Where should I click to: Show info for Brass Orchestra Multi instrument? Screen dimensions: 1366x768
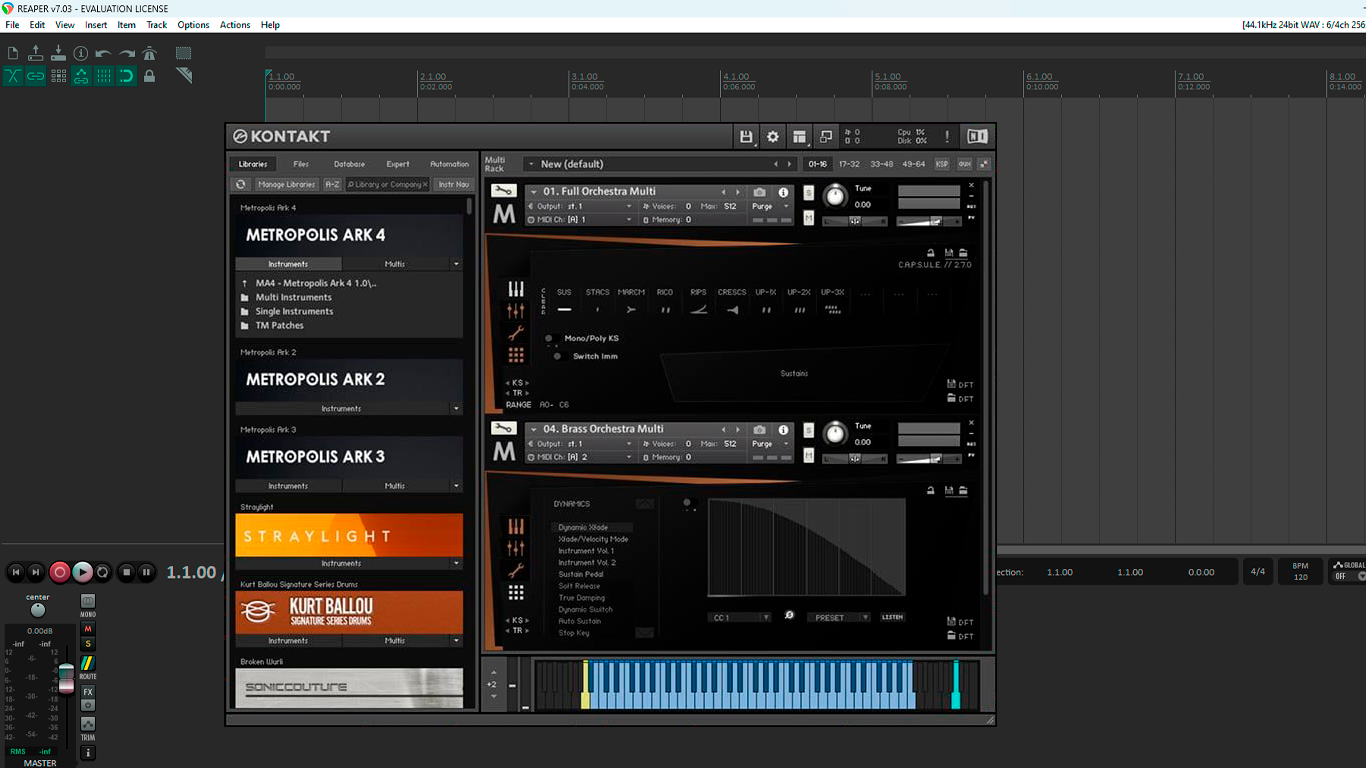pyautogui.click(x=783, y=430)
